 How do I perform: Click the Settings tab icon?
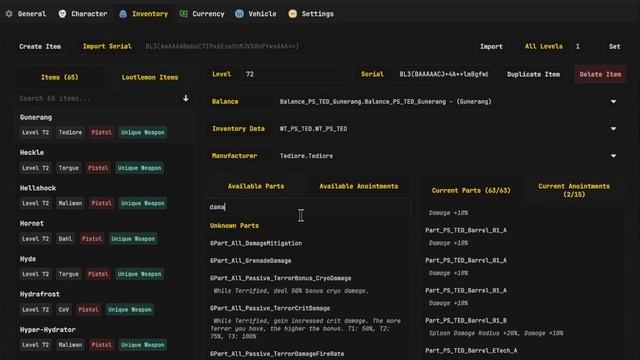click(293, 14)
